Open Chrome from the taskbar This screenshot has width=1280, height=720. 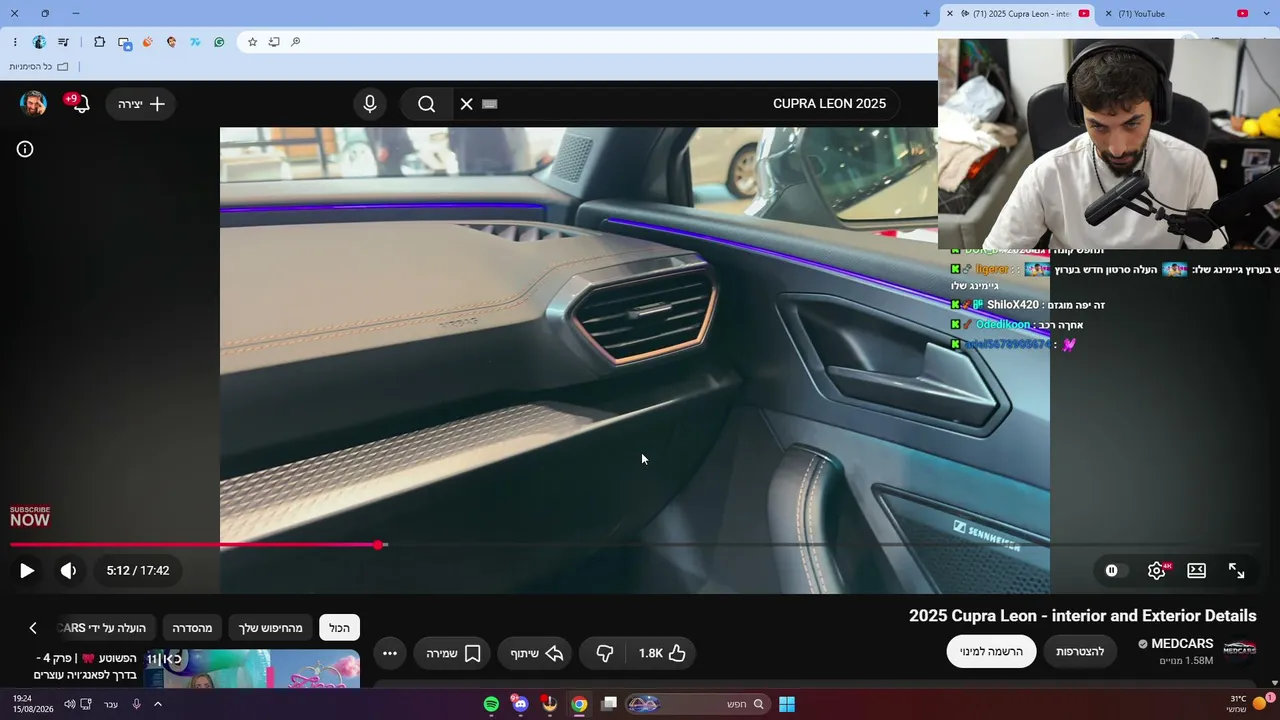coord(579,704)
